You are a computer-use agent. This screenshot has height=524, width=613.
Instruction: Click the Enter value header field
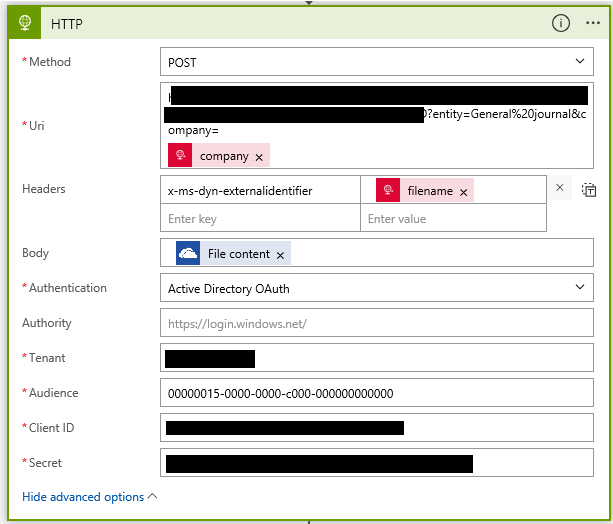tap(452, 219)
